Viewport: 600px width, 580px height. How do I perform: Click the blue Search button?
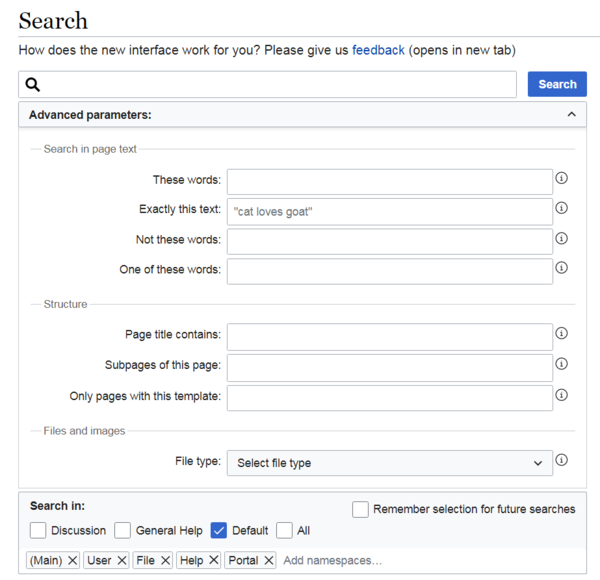[x=557, y=84]
